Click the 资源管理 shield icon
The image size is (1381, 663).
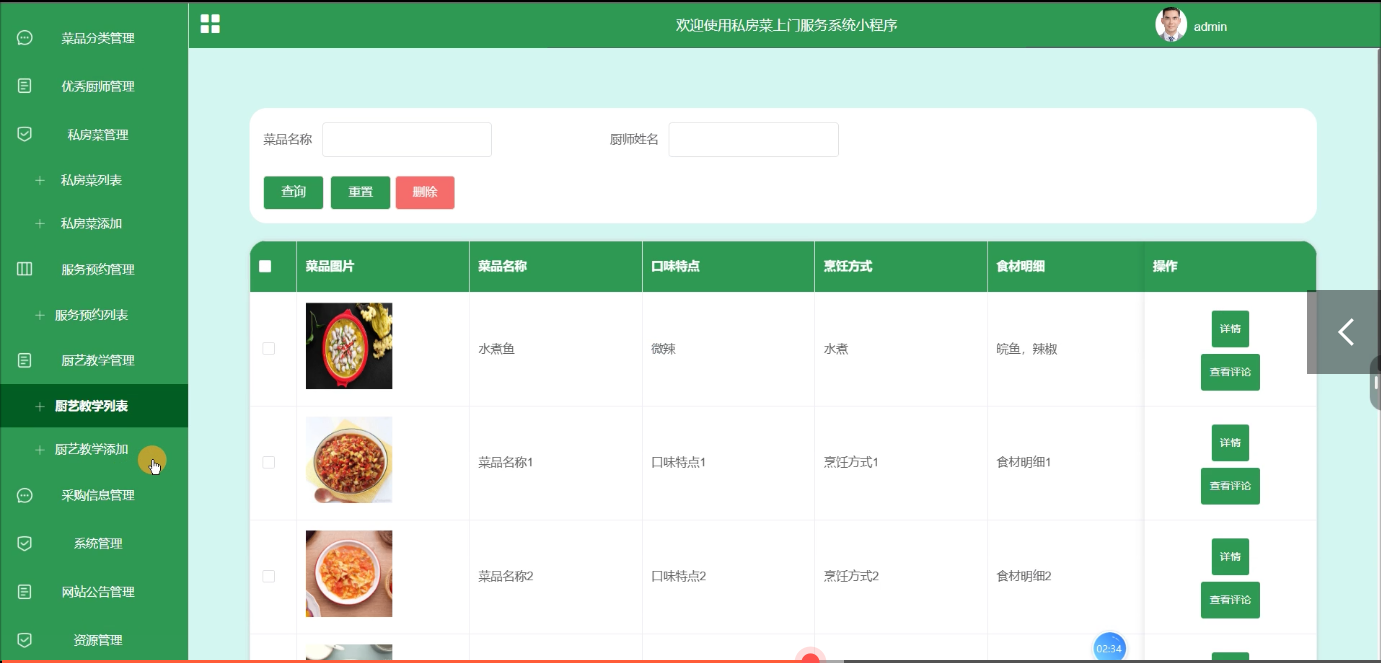[25, 639]
